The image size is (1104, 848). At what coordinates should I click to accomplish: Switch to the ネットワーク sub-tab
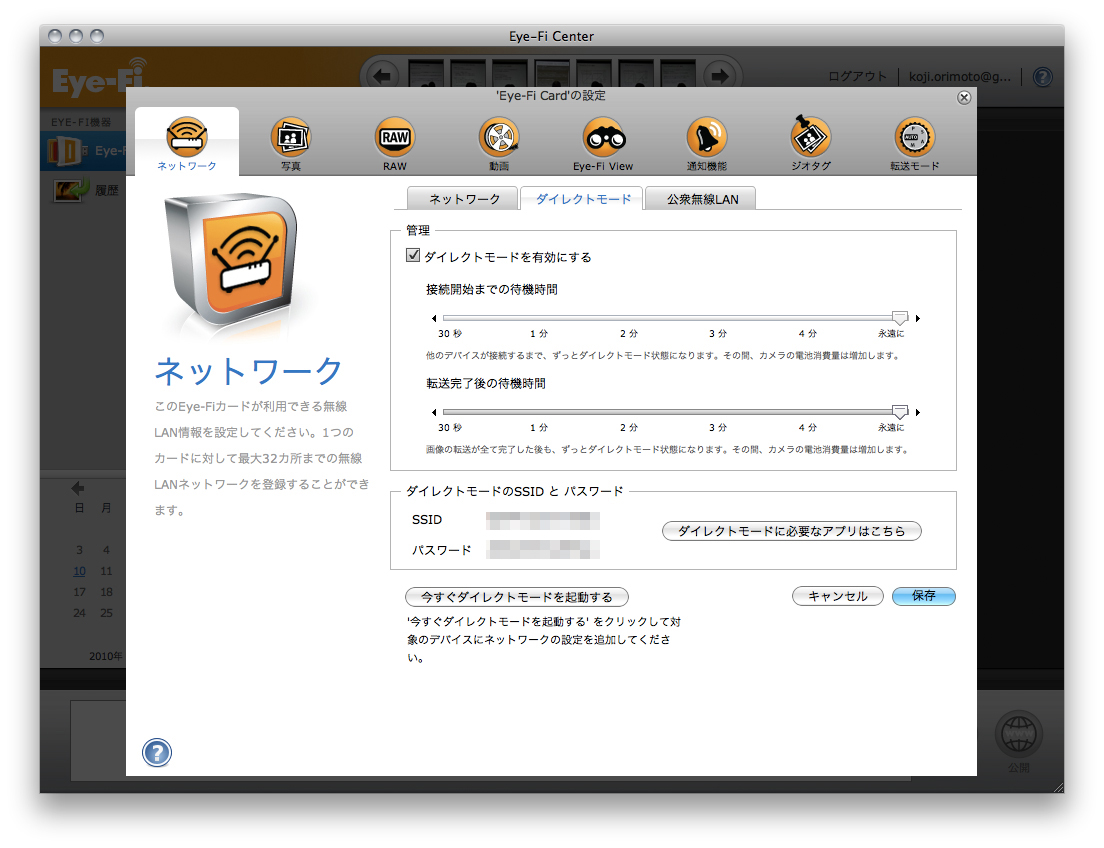[462, 198]
